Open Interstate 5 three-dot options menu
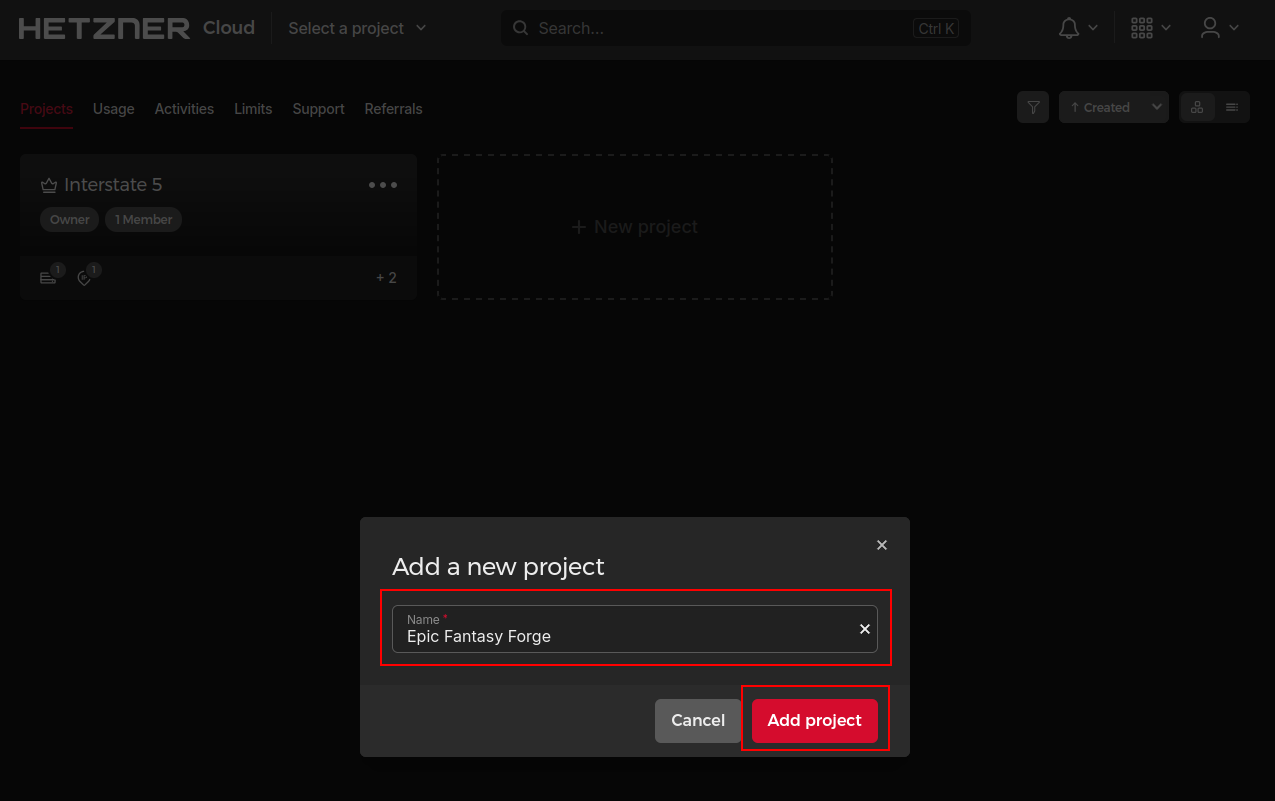The width and height of the screenshot is (1275, 801). point(383,185)
